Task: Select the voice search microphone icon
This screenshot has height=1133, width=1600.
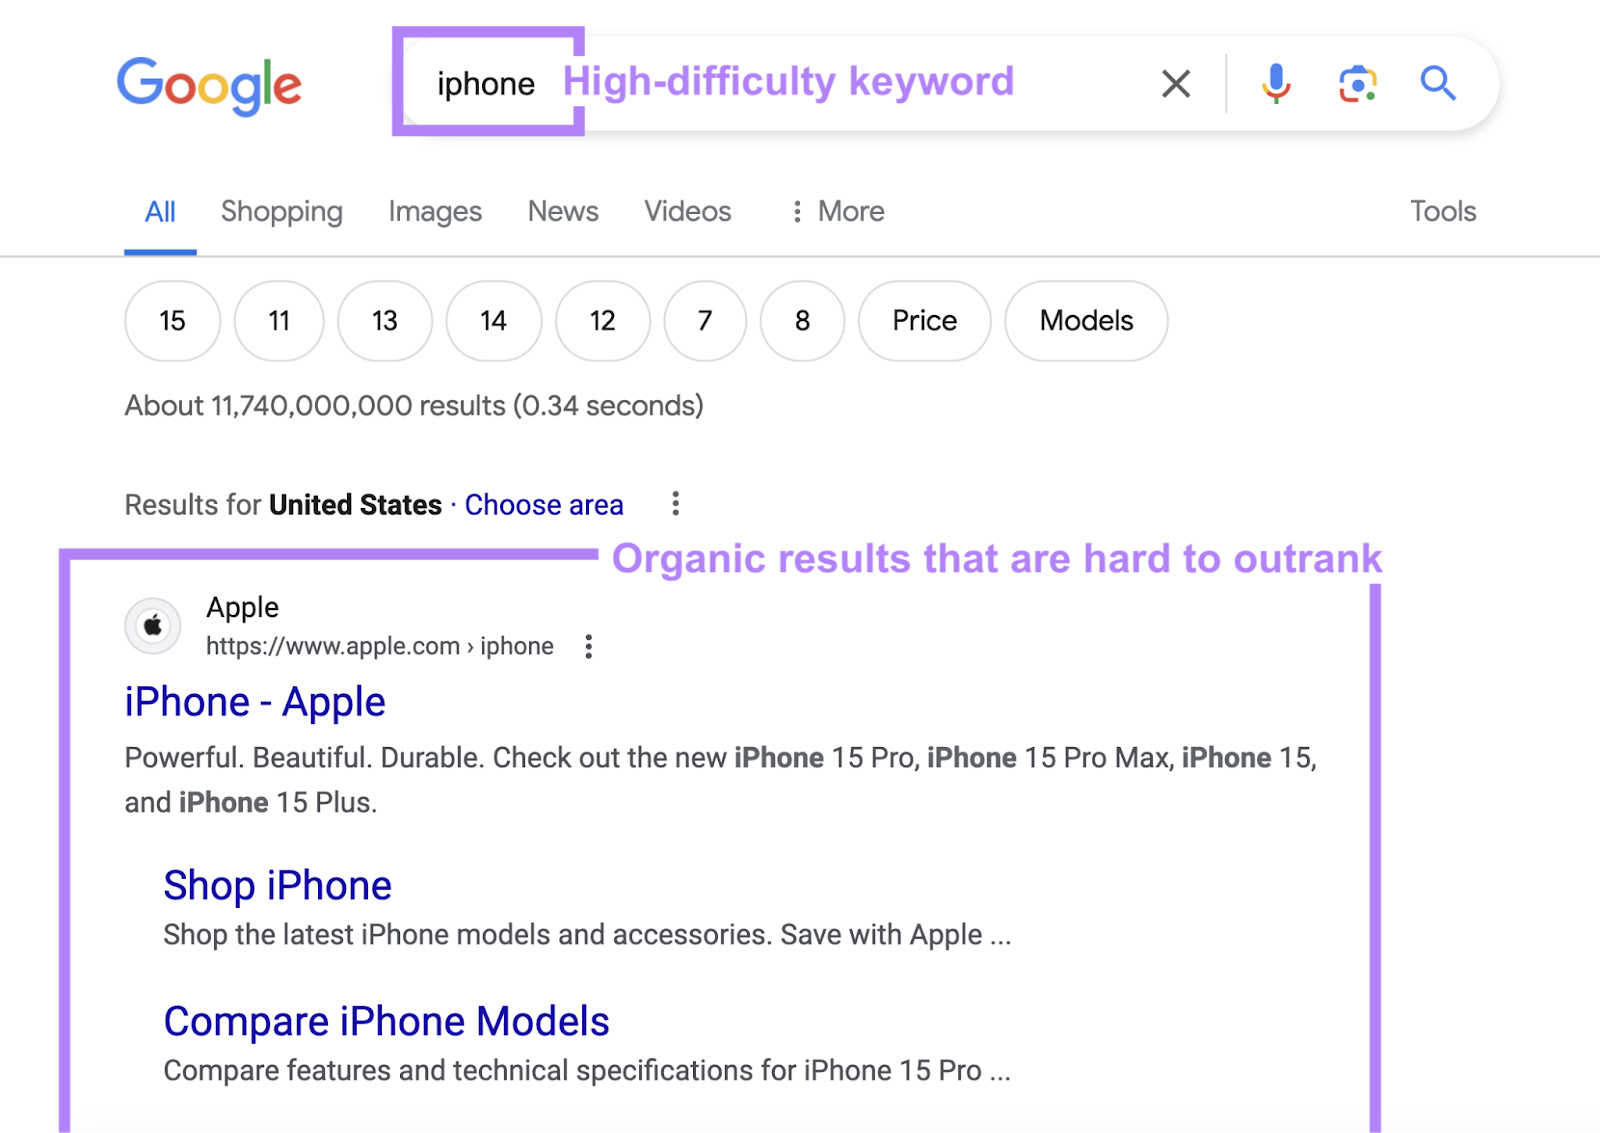Action: pos(1276,84)
